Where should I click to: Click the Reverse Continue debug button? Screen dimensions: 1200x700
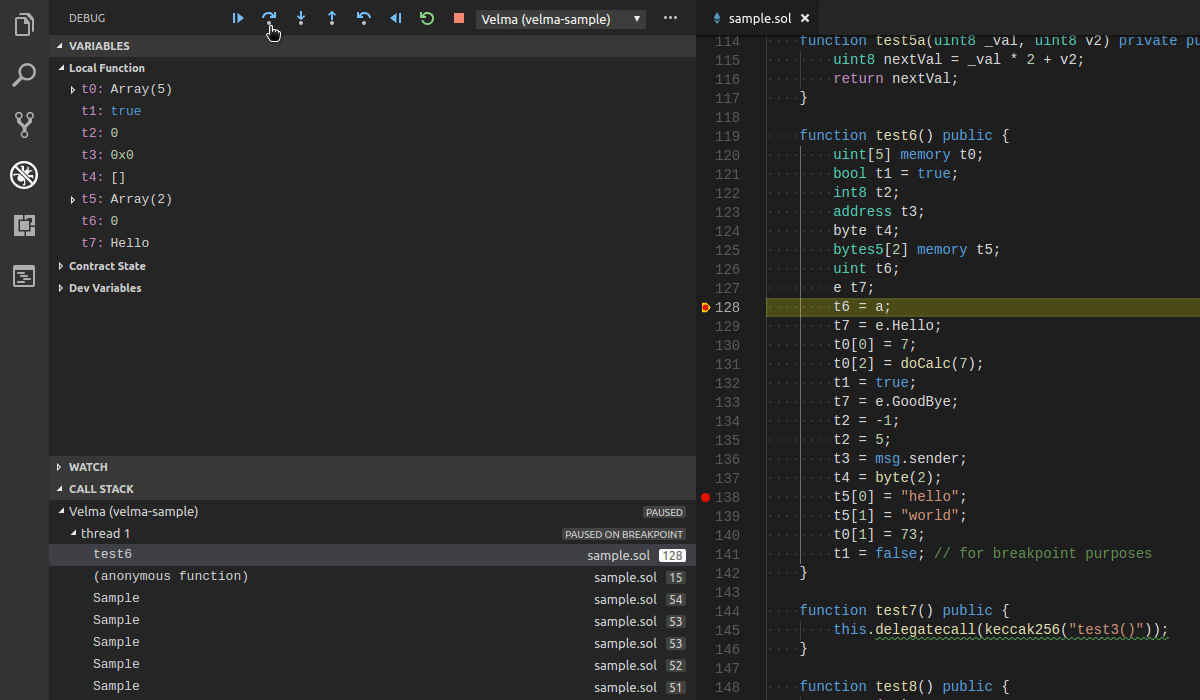(396, 18)
